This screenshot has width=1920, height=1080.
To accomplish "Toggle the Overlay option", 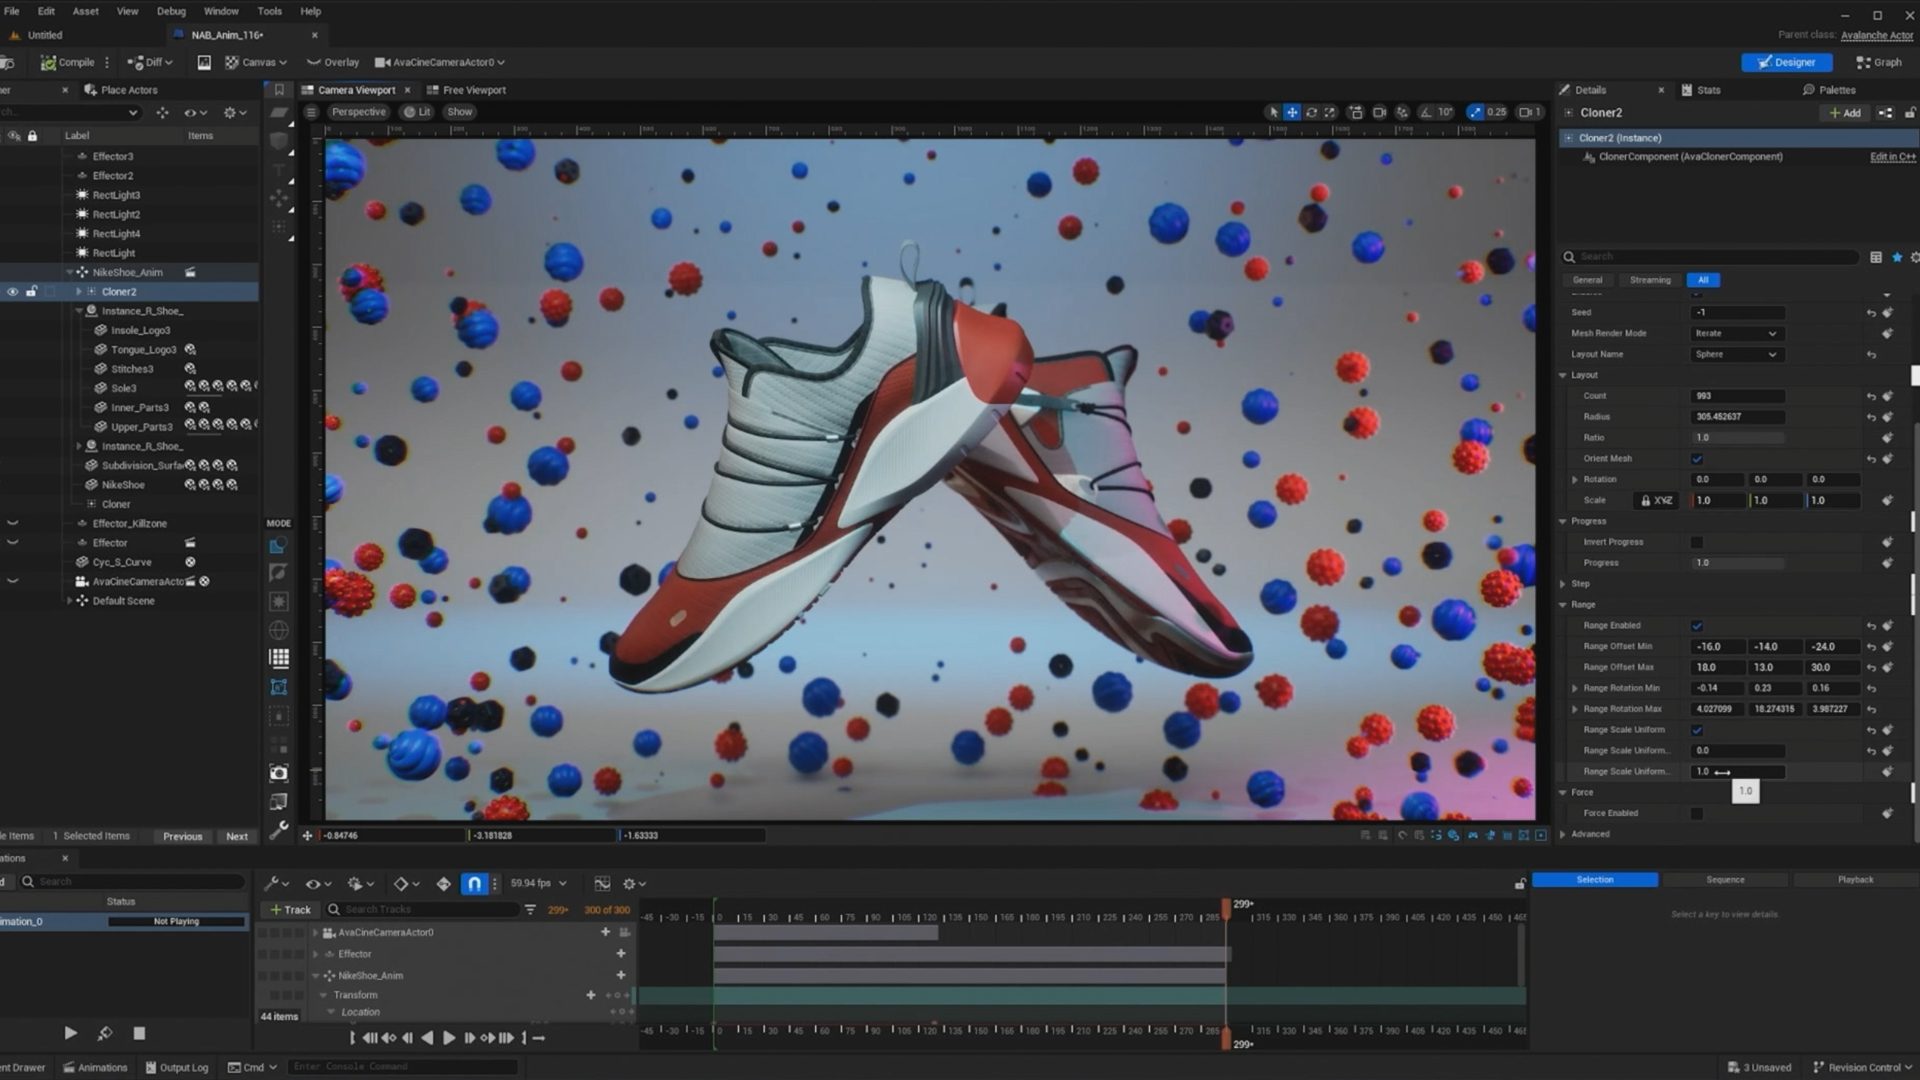I will click(x=333, y=62).
